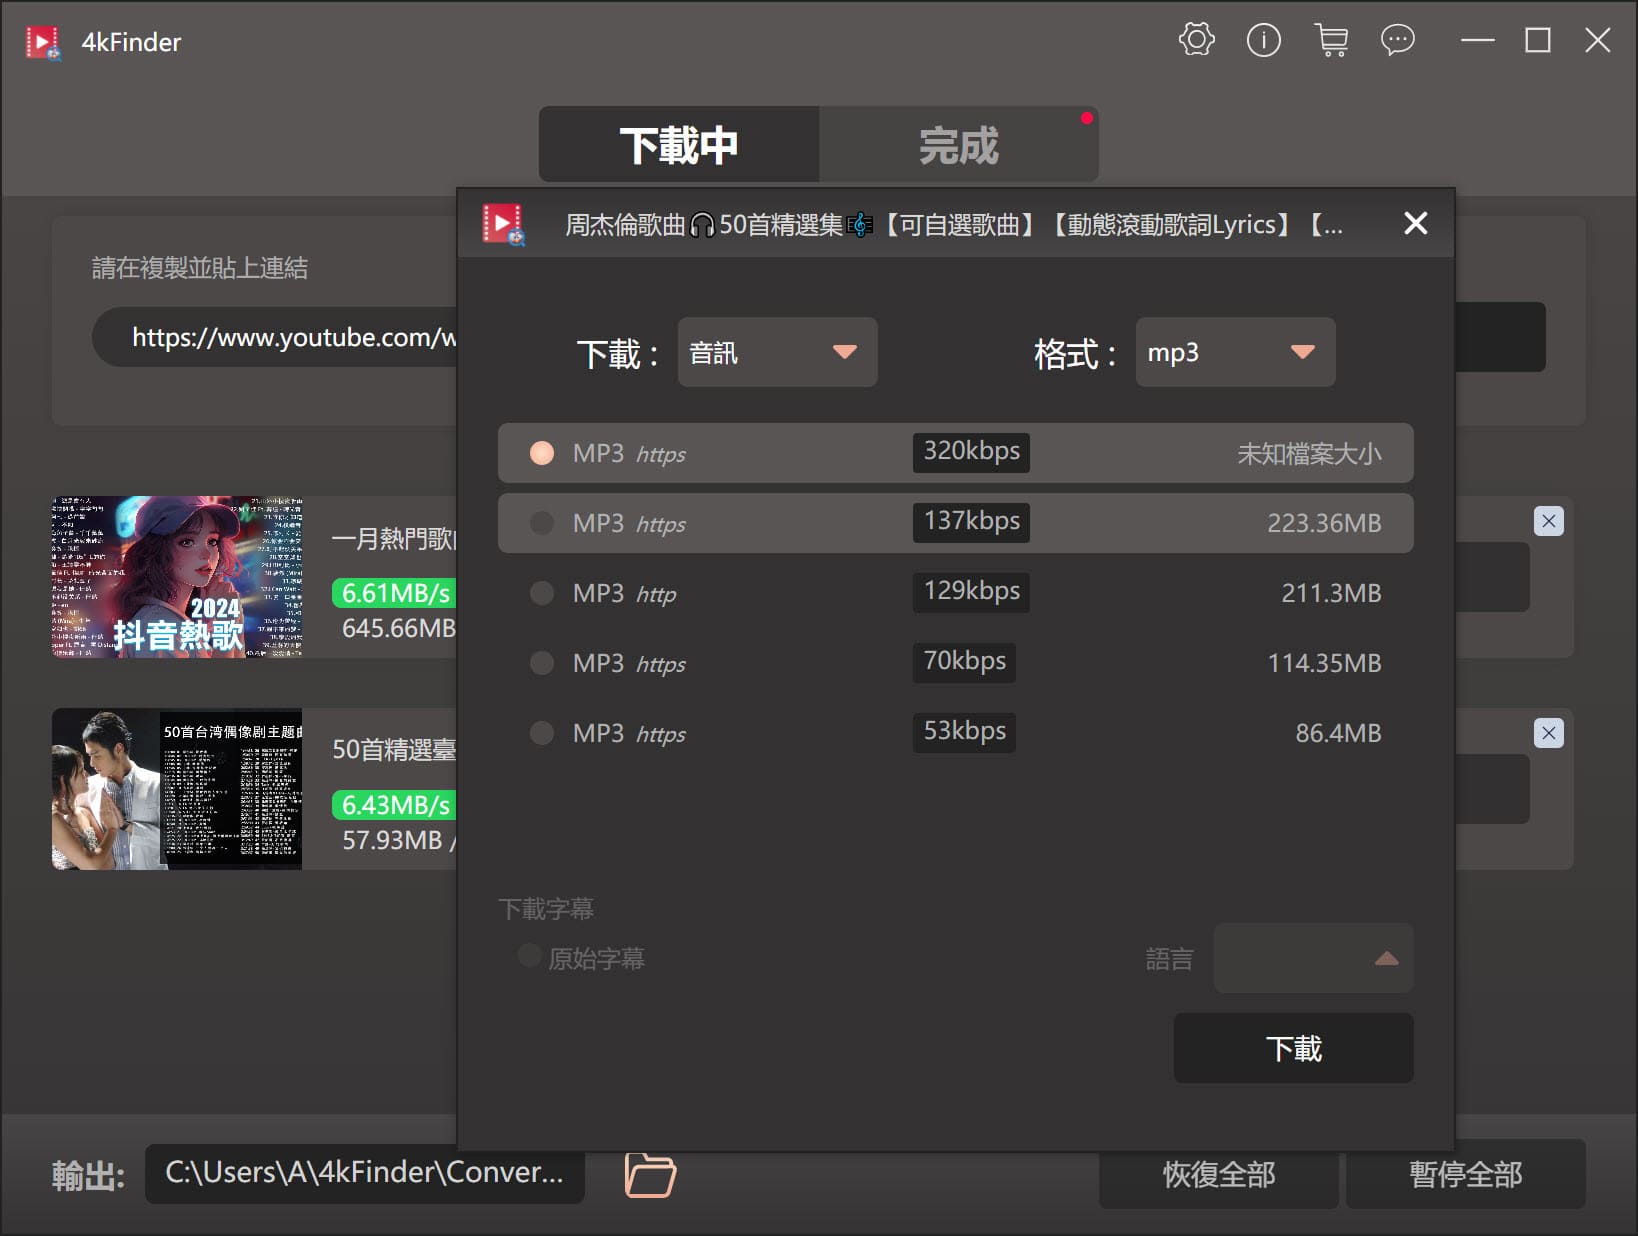Image resolution: width=1638 pixels, height=1236 pixels.
Task: Open the feedback chat bubble icon
Action: click(x=1398, y=40)
